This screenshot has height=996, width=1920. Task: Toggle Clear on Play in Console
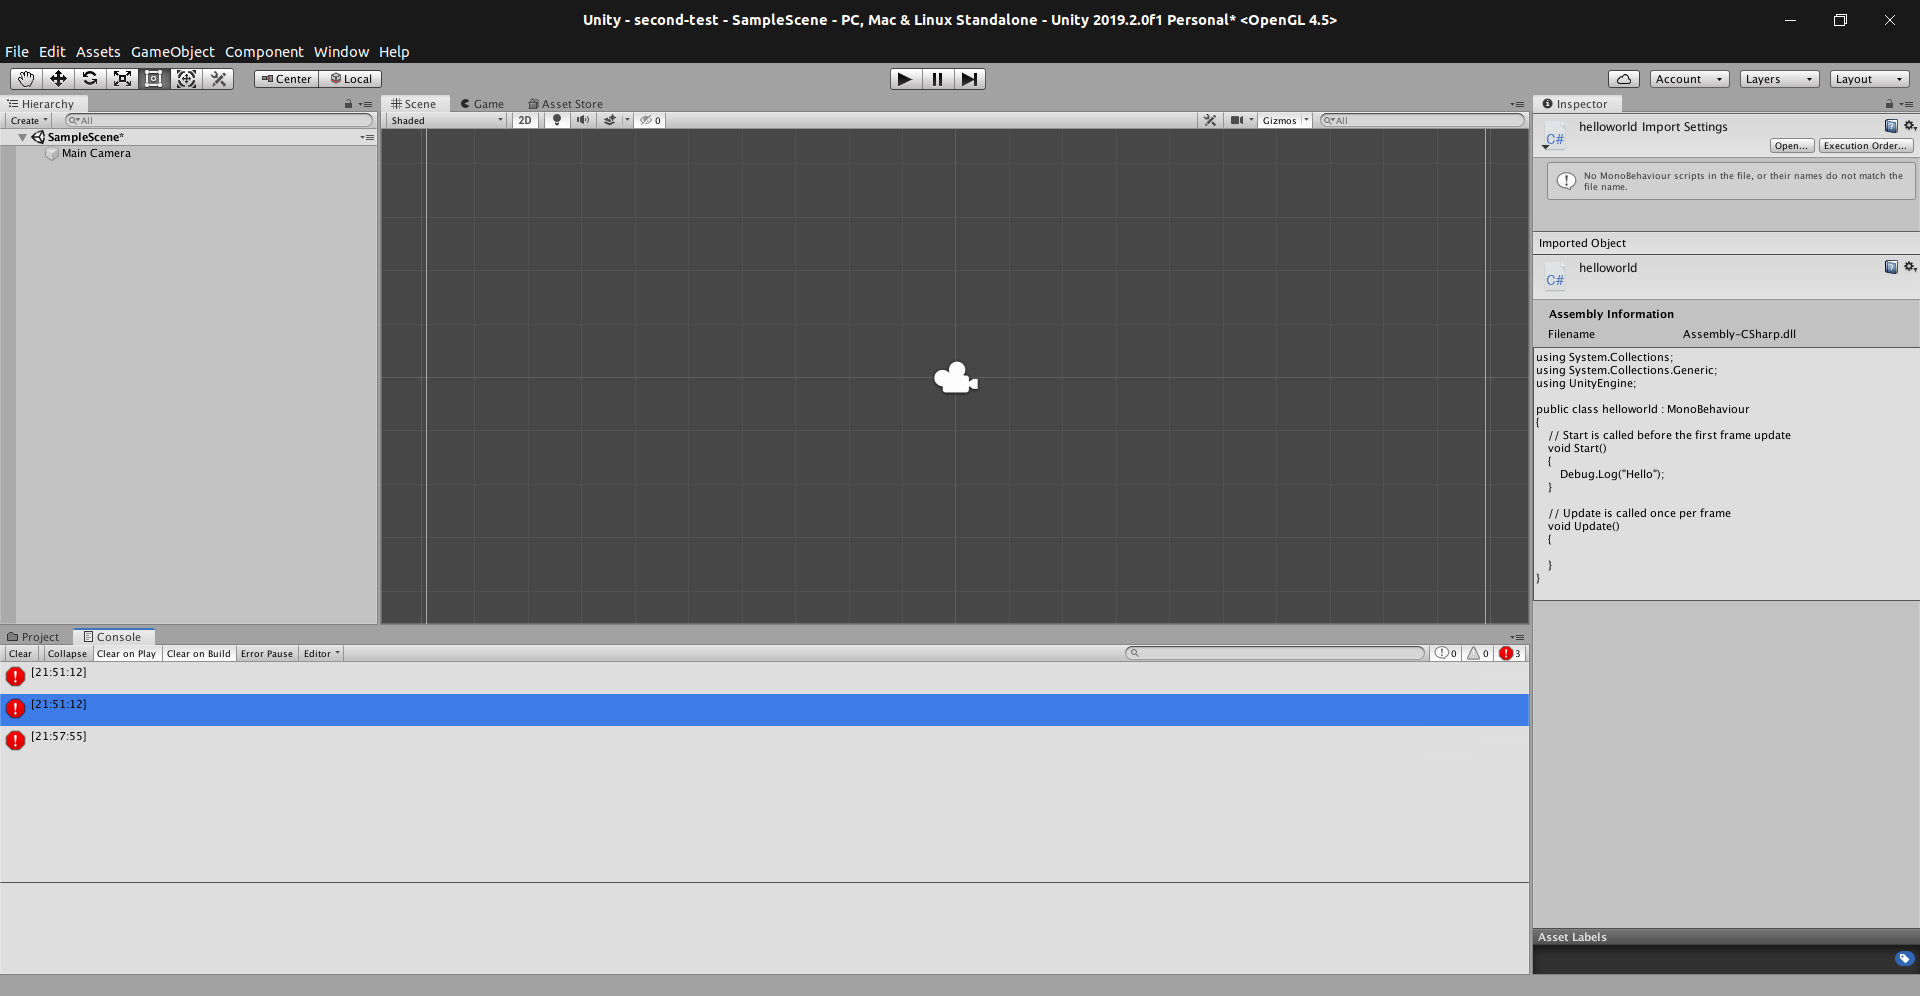pyautogui.click(x=126, y=654)
